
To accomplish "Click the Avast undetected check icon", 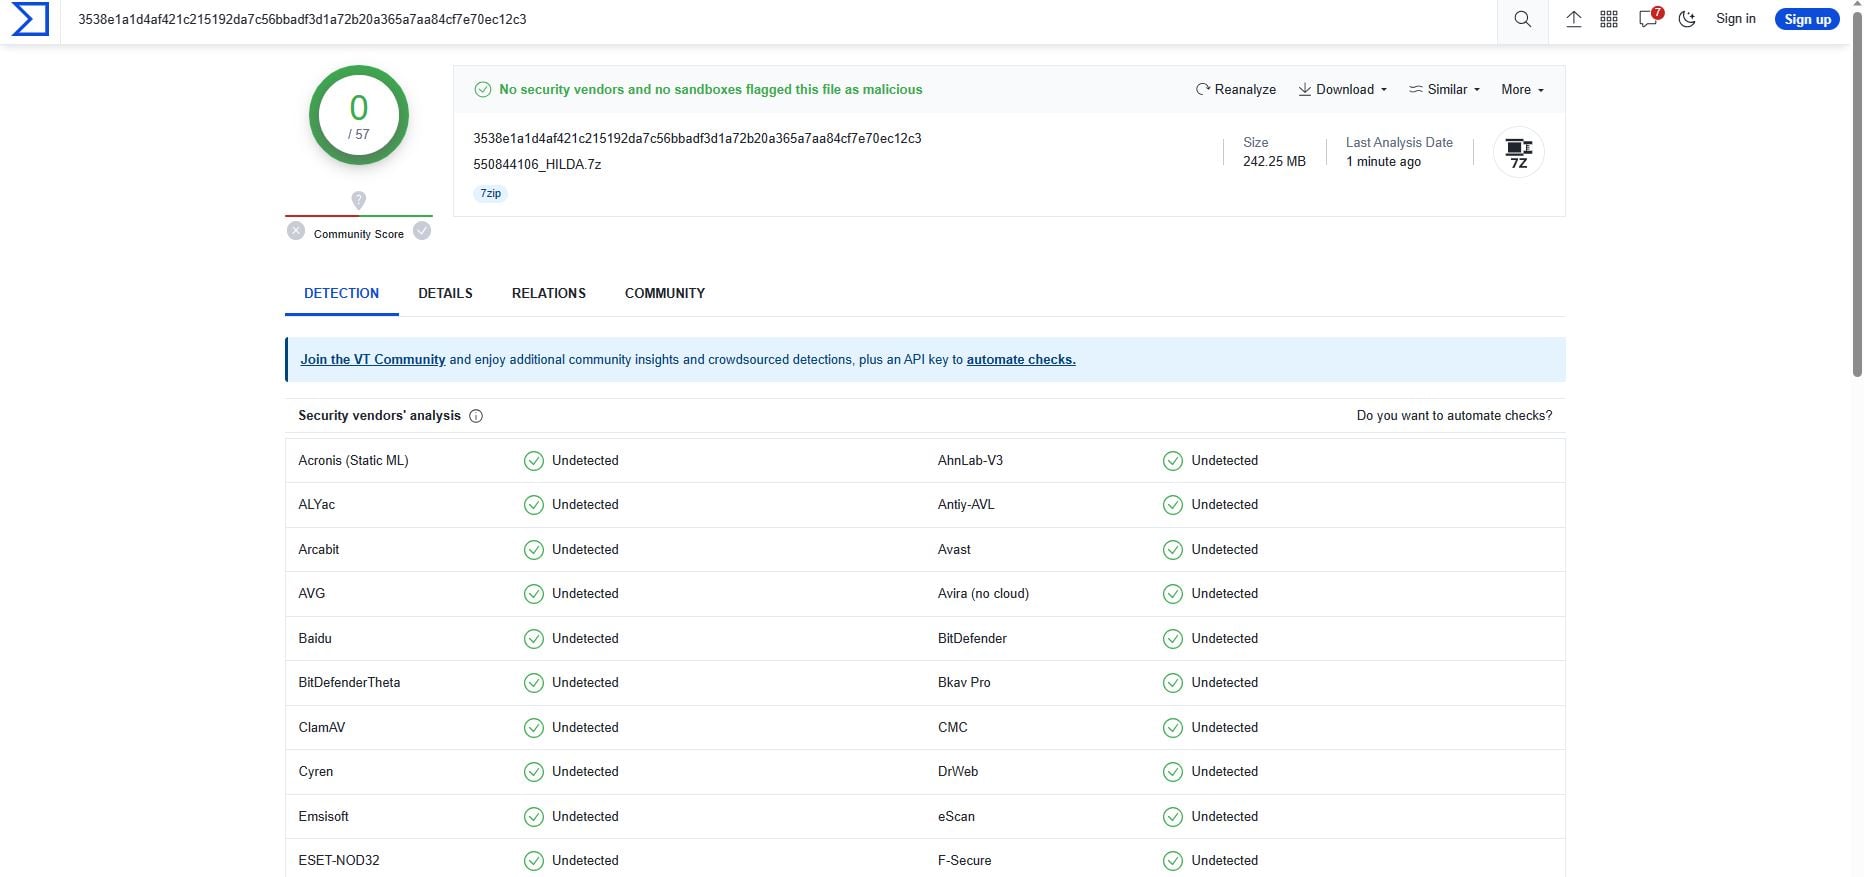I will point(1173,550).
